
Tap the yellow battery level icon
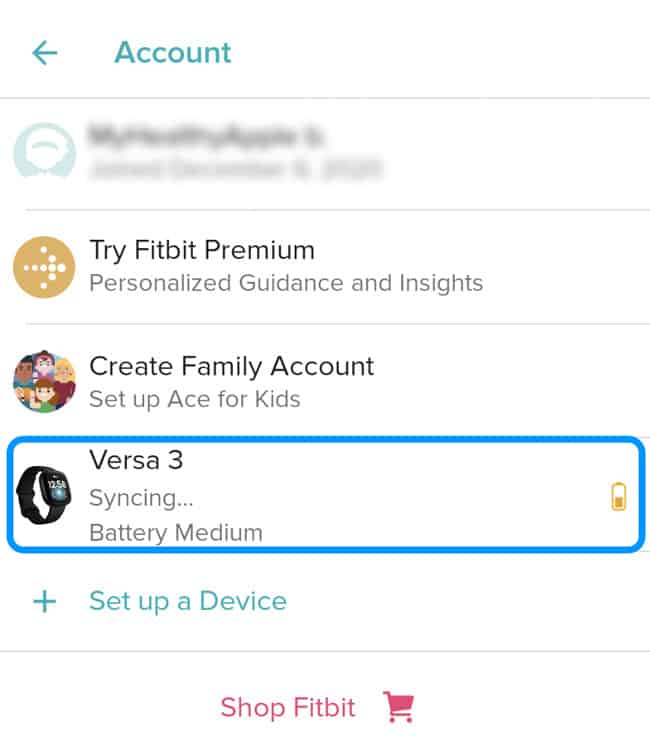click(x=619, y=496)
